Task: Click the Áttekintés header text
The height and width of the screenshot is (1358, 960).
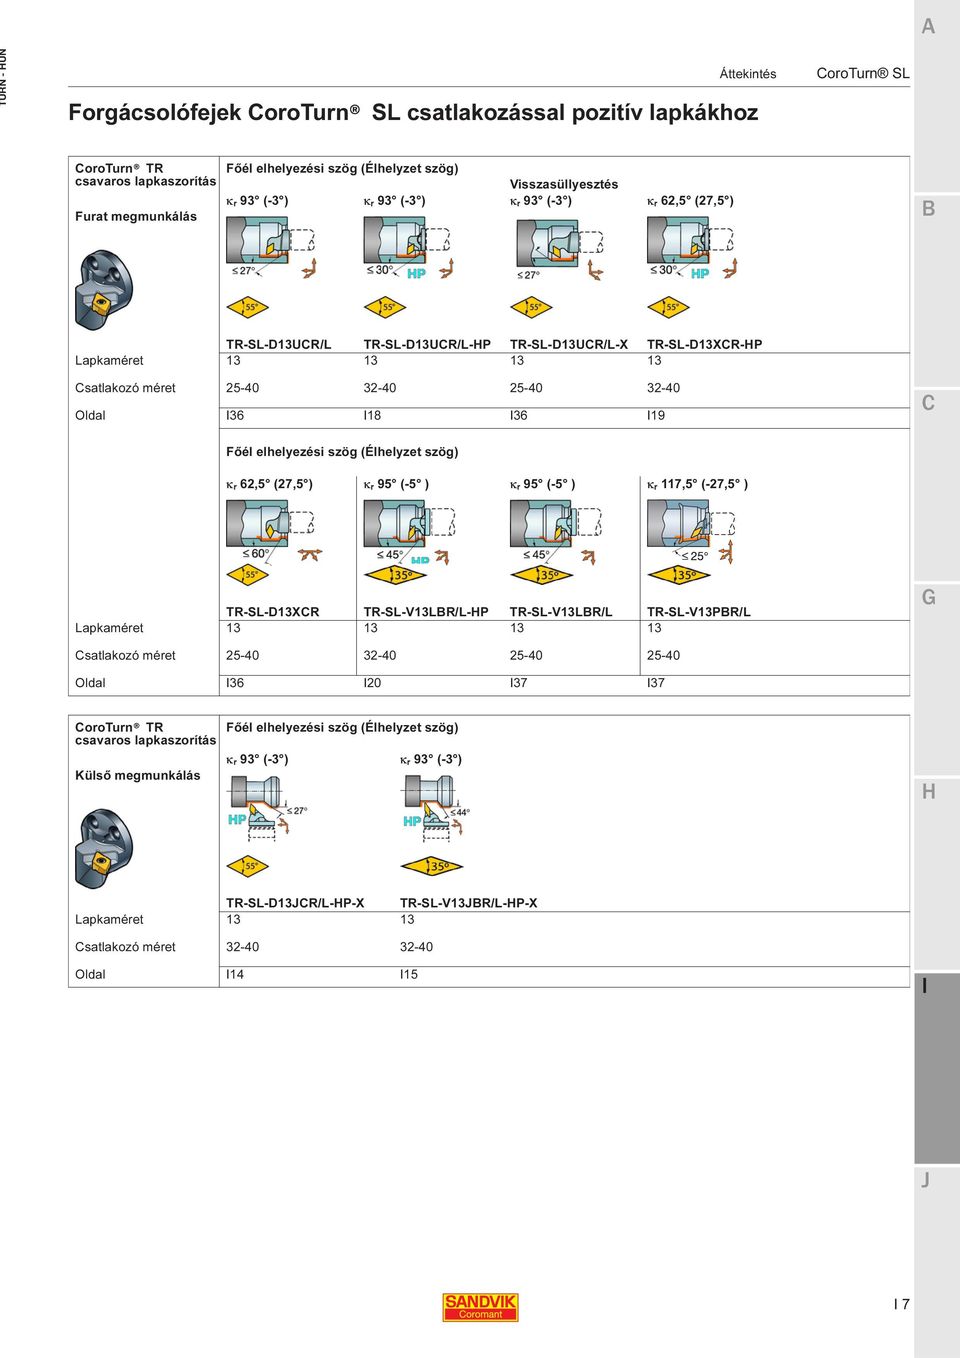Action: pyautogui.click(x=748, y=74)
